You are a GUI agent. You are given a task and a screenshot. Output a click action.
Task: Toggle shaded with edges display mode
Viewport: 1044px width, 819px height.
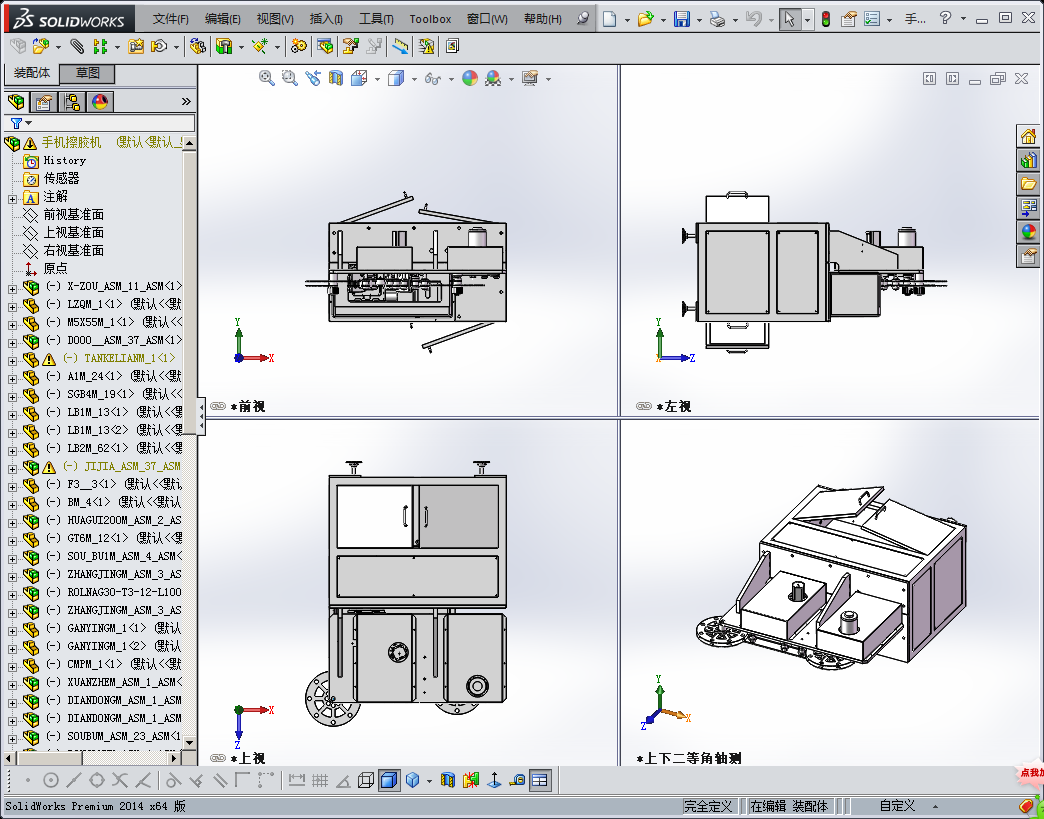point(389,780)
